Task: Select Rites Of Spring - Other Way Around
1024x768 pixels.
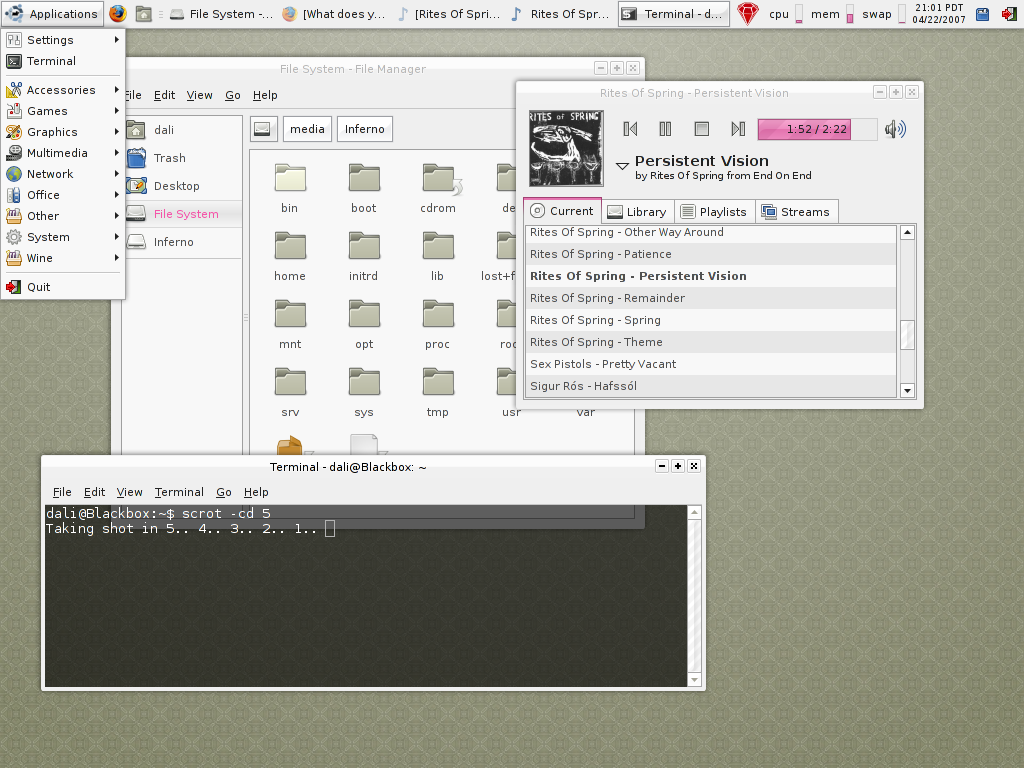Action: 711,232
